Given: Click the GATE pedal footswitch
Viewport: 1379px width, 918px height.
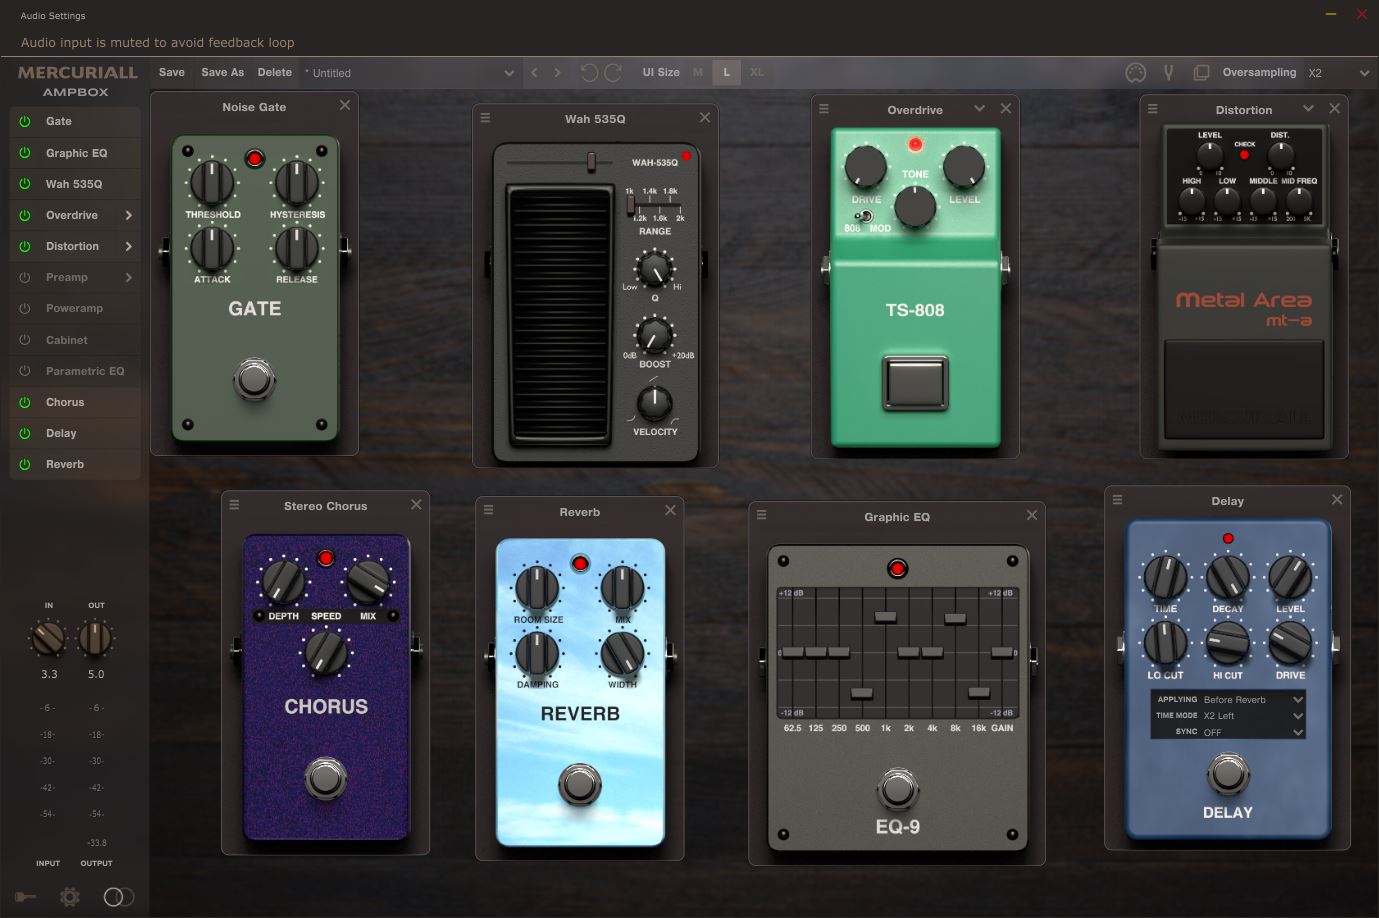Looking at the screenshot, I should coord(254,379).
